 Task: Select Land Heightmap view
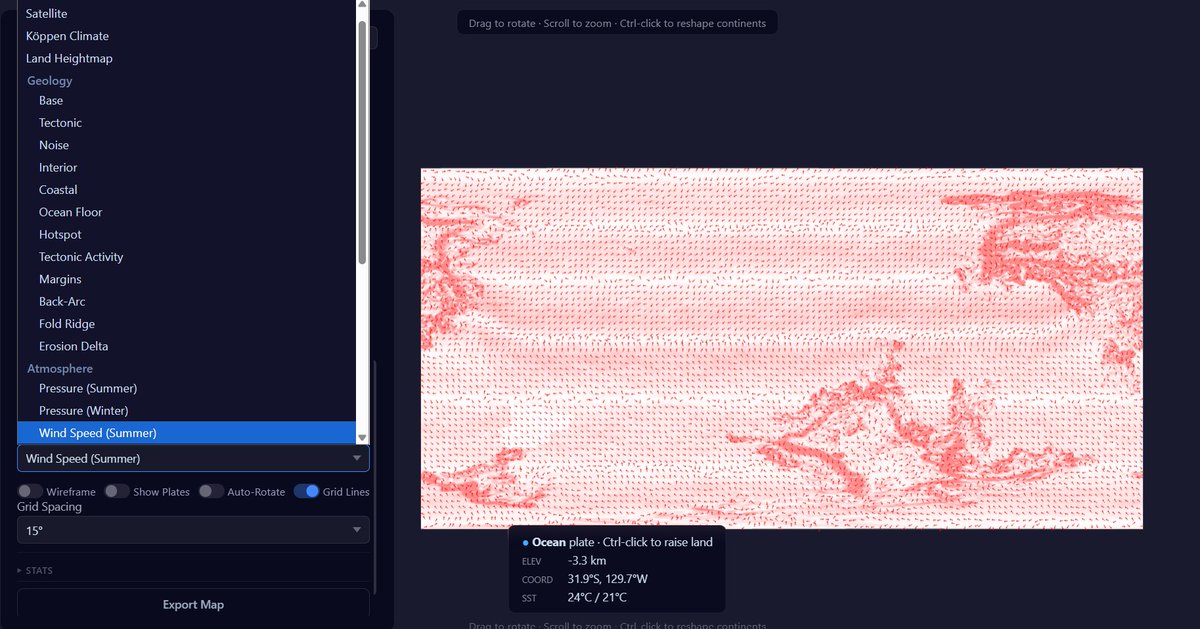pos(187,58)
